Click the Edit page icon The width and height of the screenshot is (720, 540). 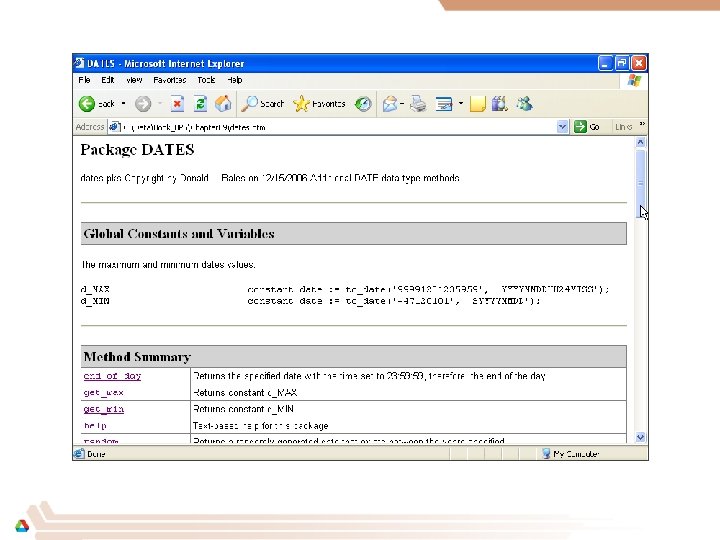tap(444, 104)
